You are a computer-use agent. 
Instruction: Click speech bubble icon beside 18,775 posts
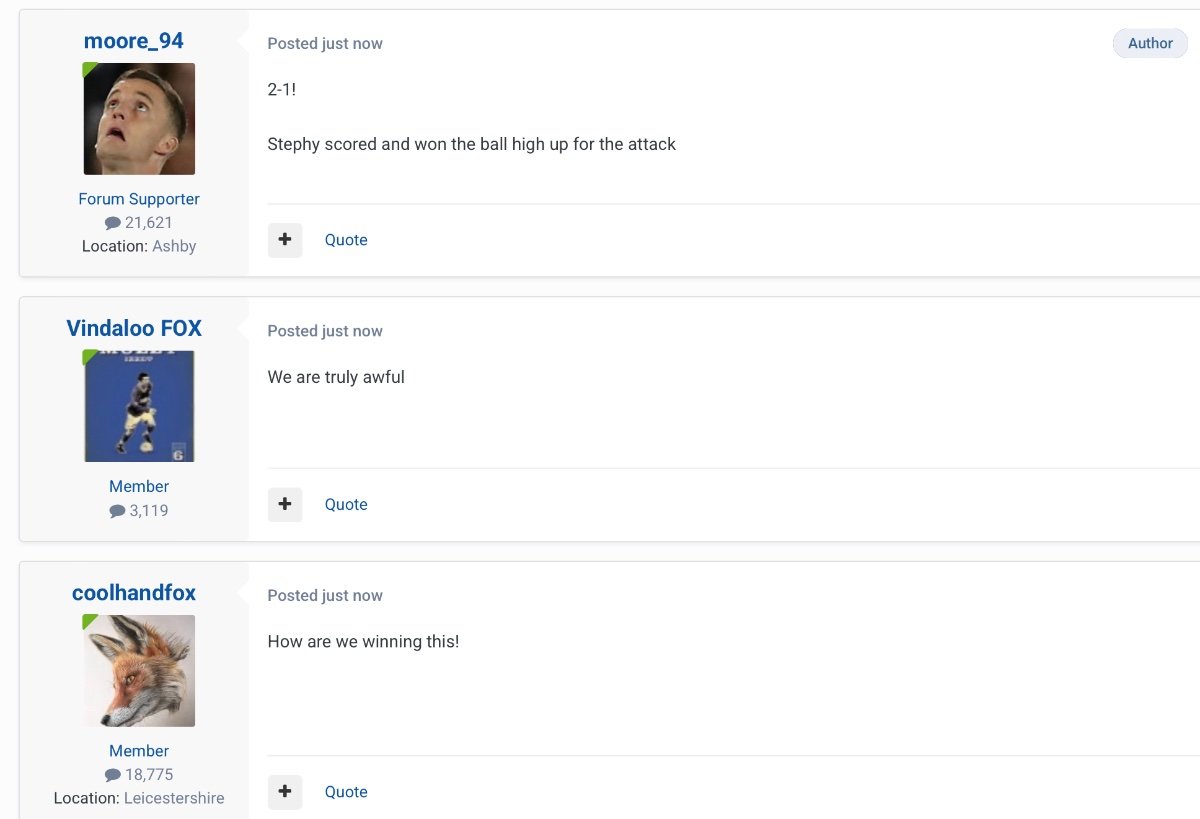(x=113, y=775)
